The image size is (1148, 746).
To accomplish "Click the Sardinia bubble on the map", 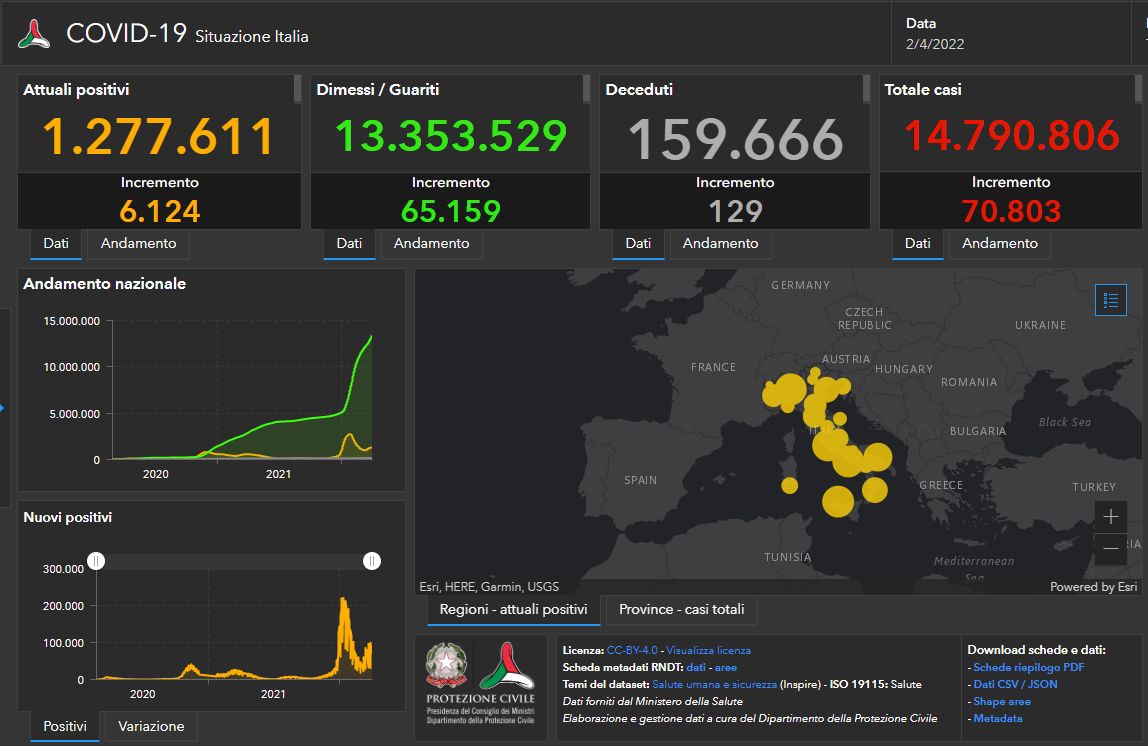I will pos(789,486).
